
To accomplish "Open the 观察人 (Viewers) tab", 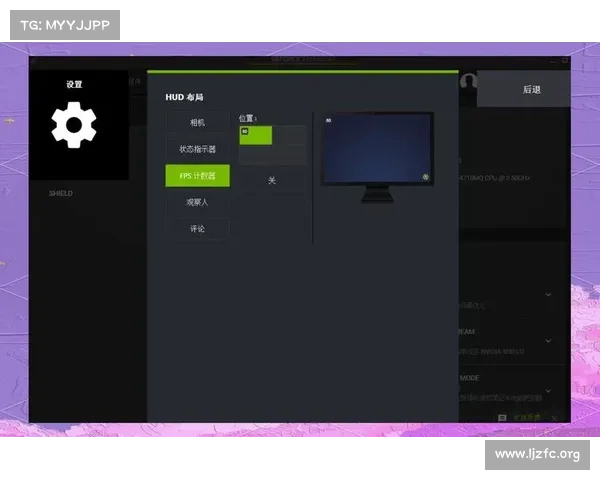I will click(197, 202).
